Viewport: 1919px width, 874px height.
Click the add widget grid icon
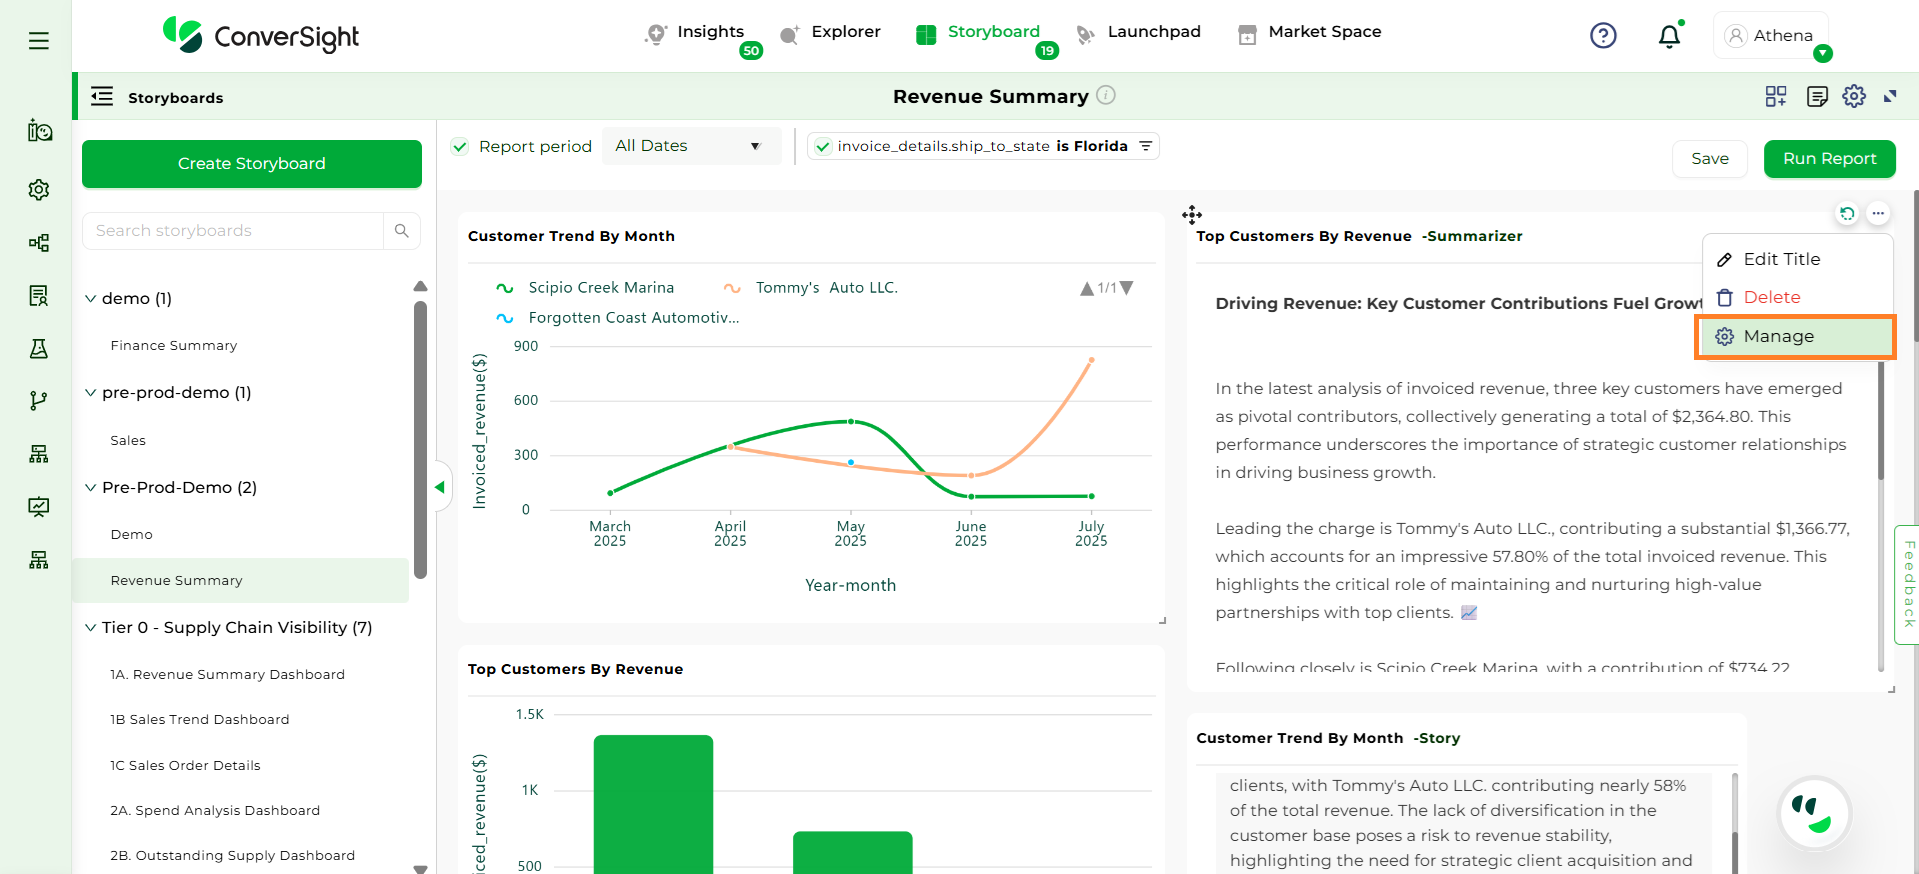1776,96
